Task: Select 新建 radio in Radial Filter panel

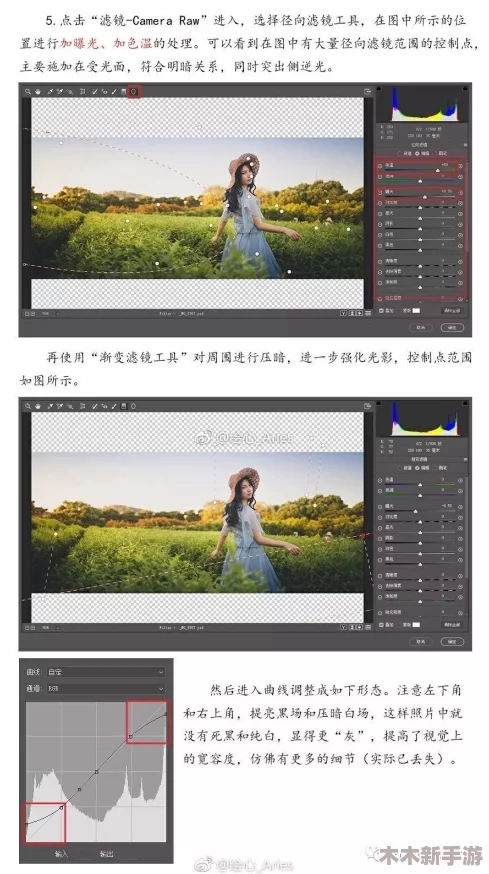Action: click(x=400, y=153)
